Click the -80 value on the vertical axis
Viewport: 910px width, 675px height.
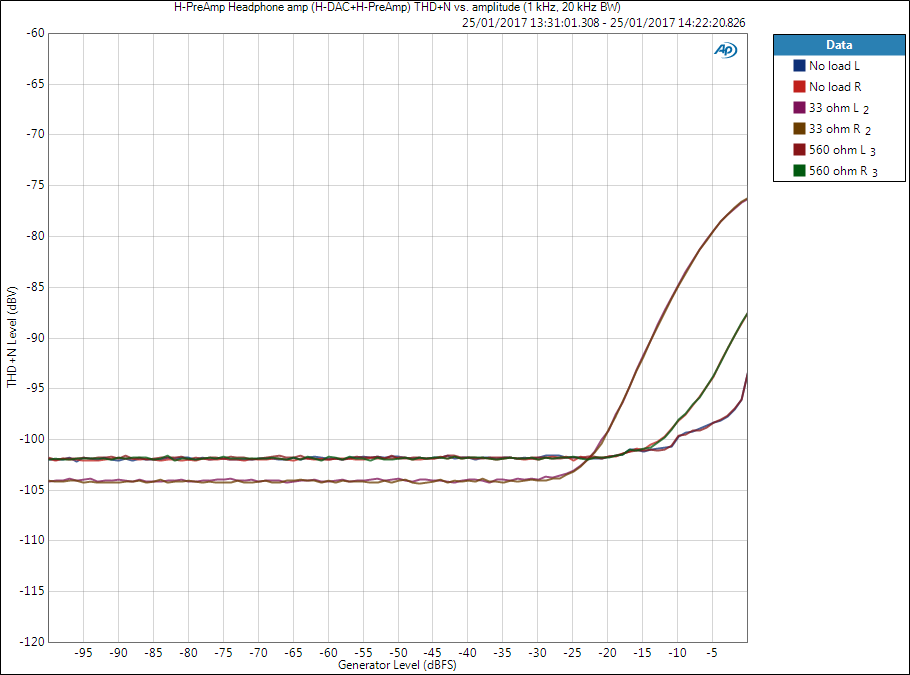[35, 236]
